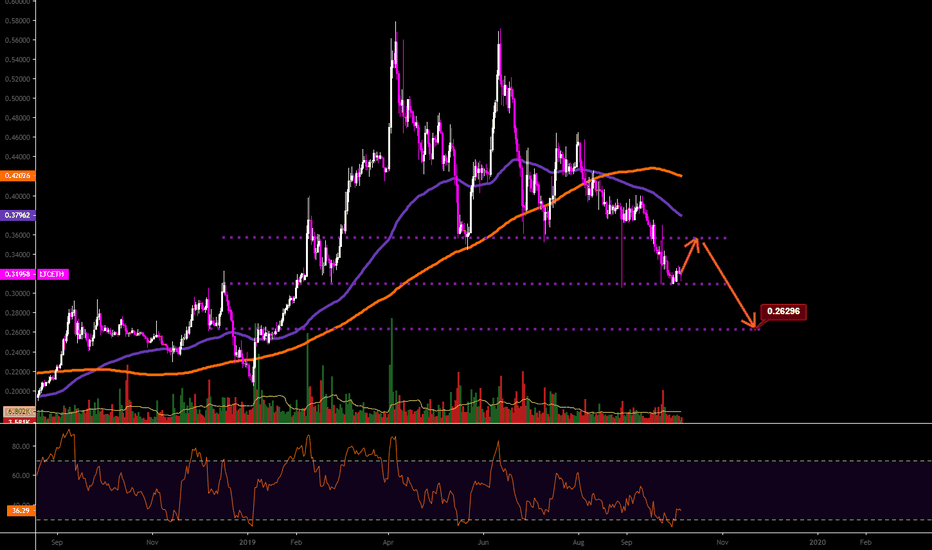
Task: Click the 0.46000 price axis label
Action: coord(17,137)
